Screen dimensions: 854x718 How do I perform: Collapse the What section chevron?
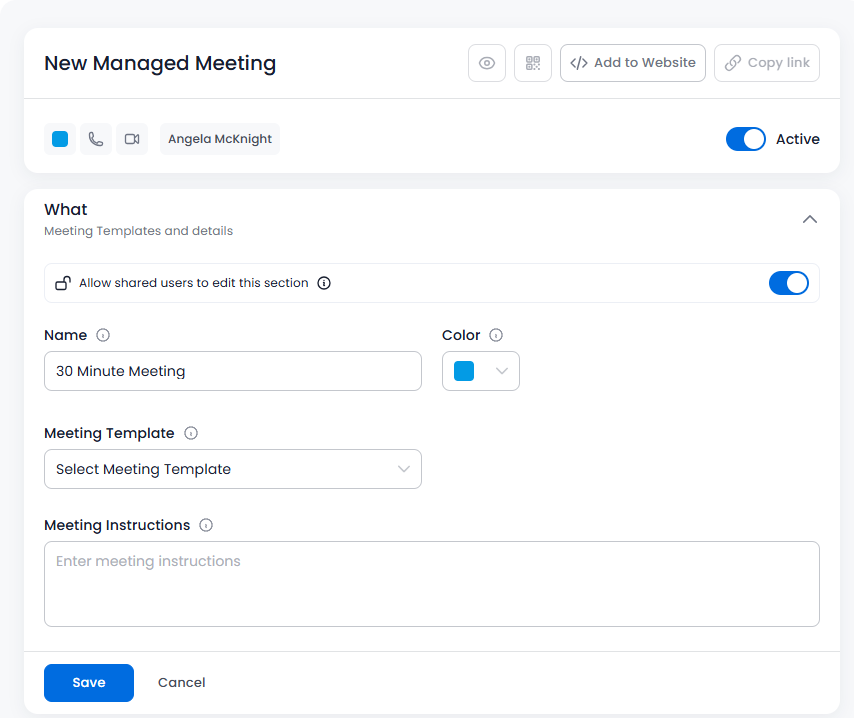(810, 219)
